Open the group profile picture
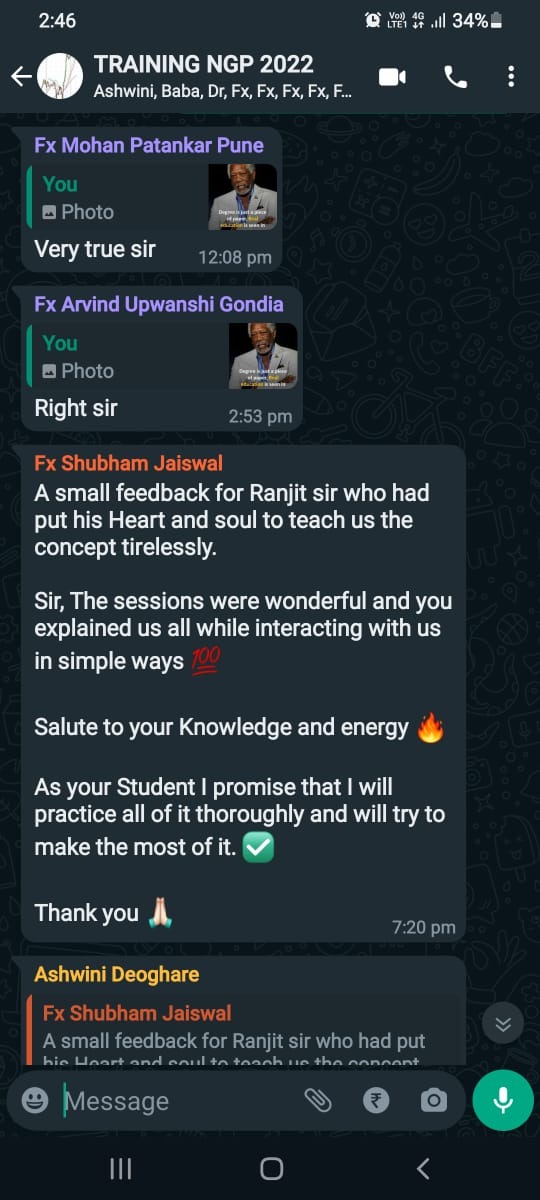This screenshot has height=1200, width=540. (x=59, y=76)
